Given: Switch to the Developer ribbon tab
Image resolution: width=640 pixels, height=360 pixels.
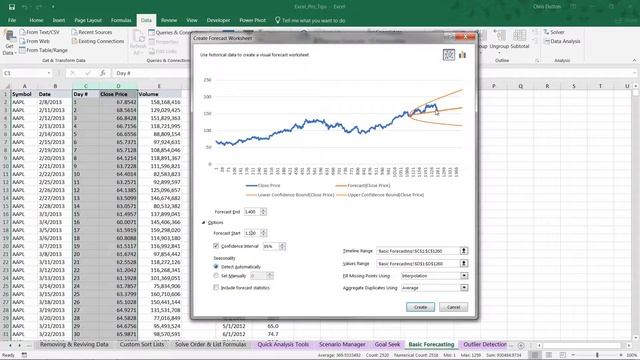Looking at the screenshot, I should pos(218,20).
